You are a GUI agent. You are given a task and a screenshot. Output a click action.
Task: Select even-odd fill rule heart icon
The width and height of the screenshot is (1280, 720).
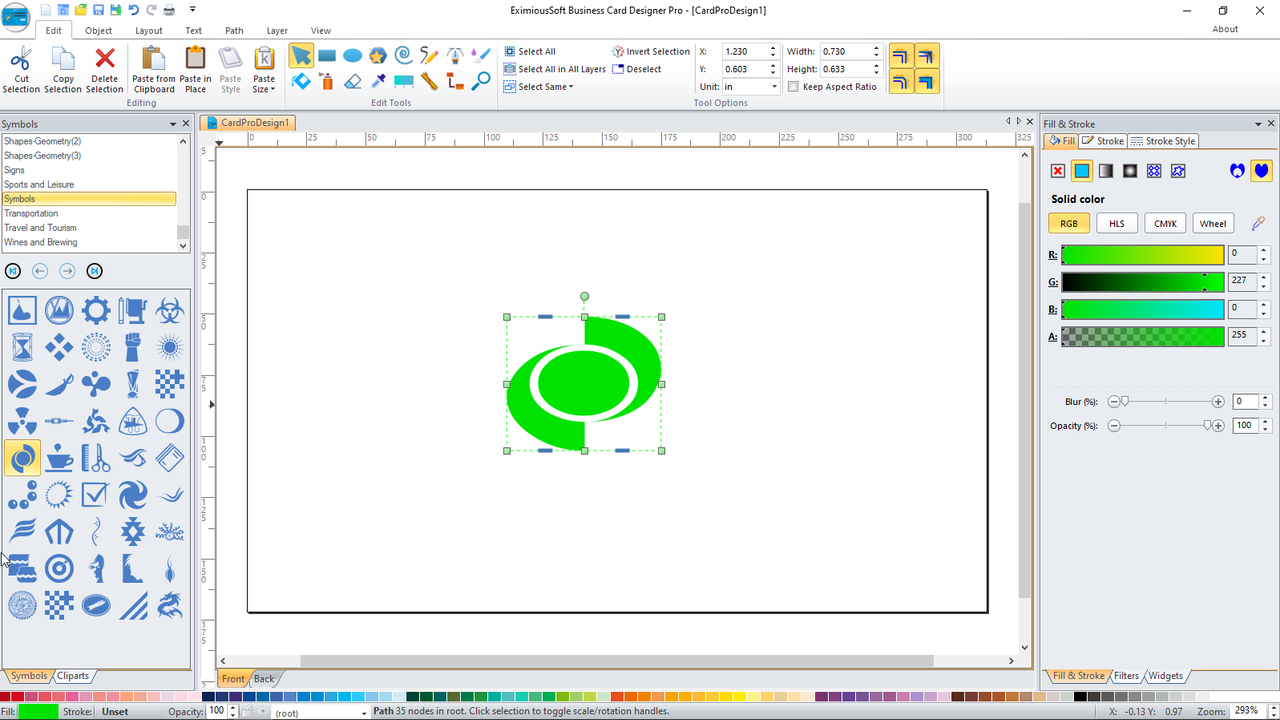pos(1238,171)
